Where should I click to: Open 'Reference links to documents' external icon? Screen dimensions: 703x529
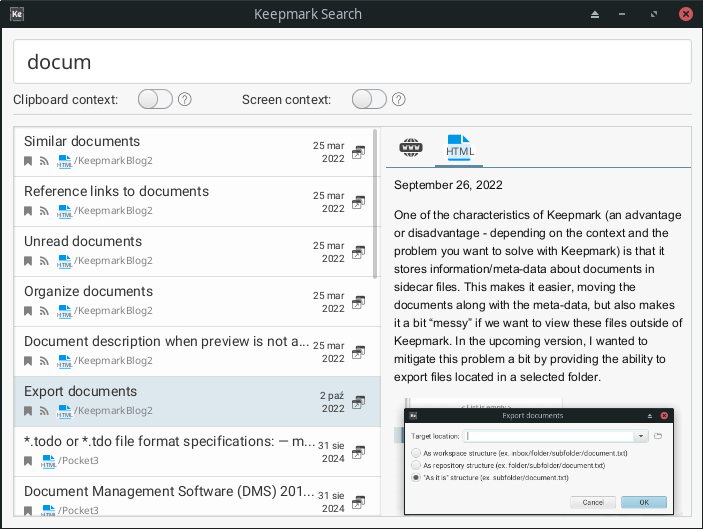click(x=358, y=202)
